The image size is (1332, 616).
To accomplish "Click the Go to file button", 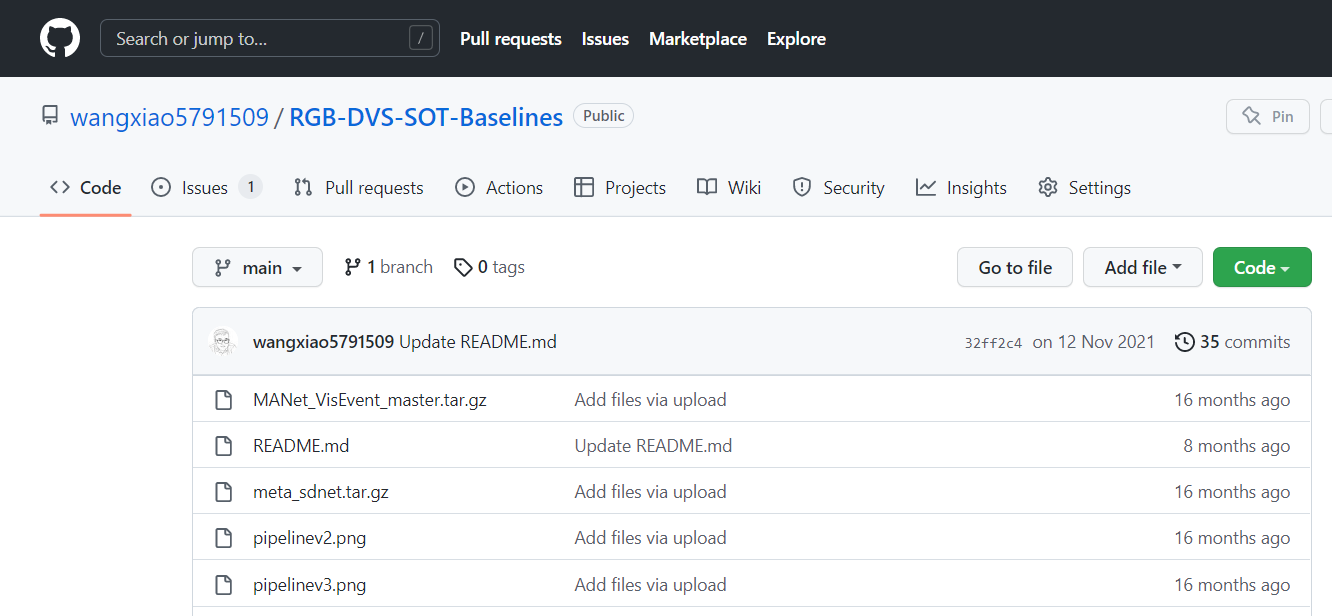I will (1015, 267).
